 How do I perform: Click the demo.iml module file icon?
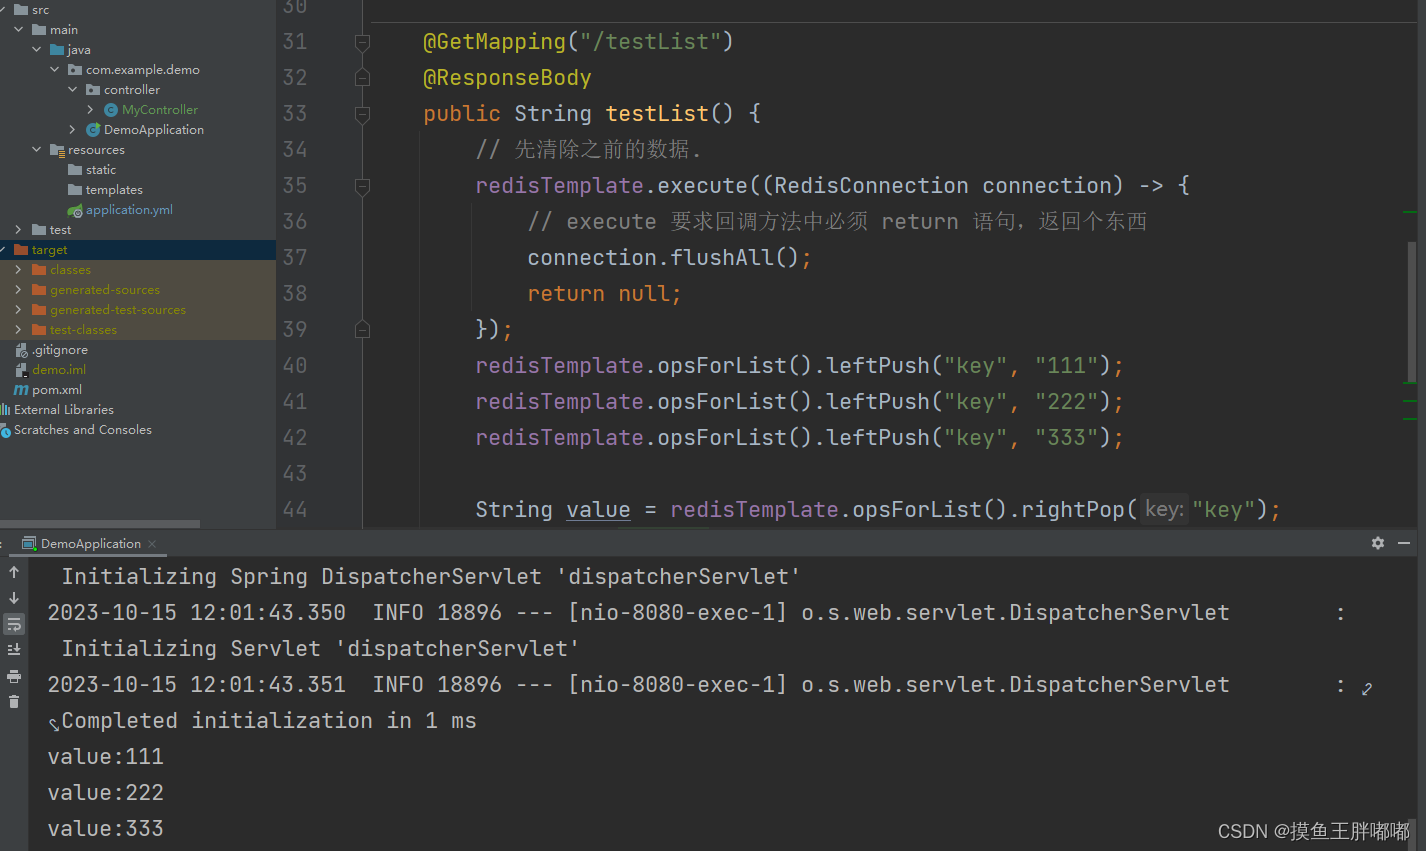pos(21,370)
